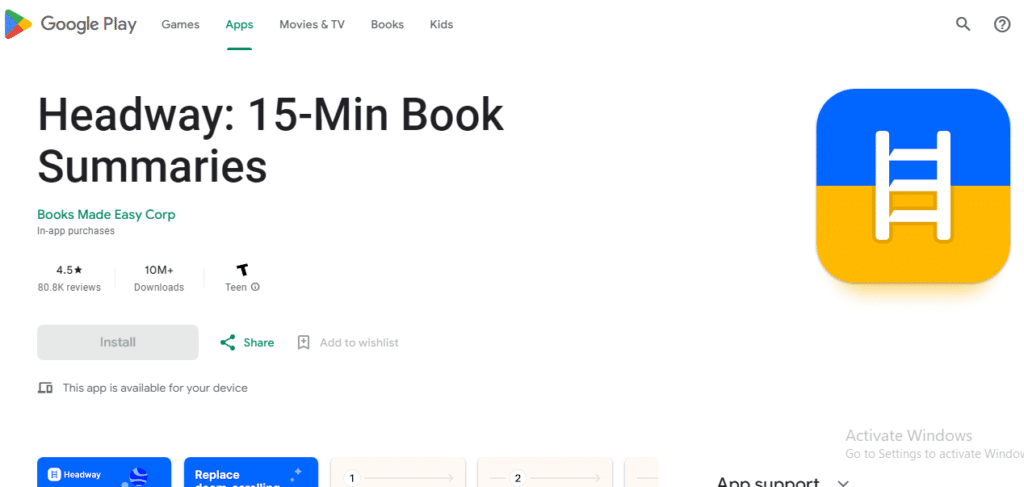The image size is (1024, 487).
Task: Click the Headway: 15-Min Book Summaries title
Action: [x=270, y=140]
